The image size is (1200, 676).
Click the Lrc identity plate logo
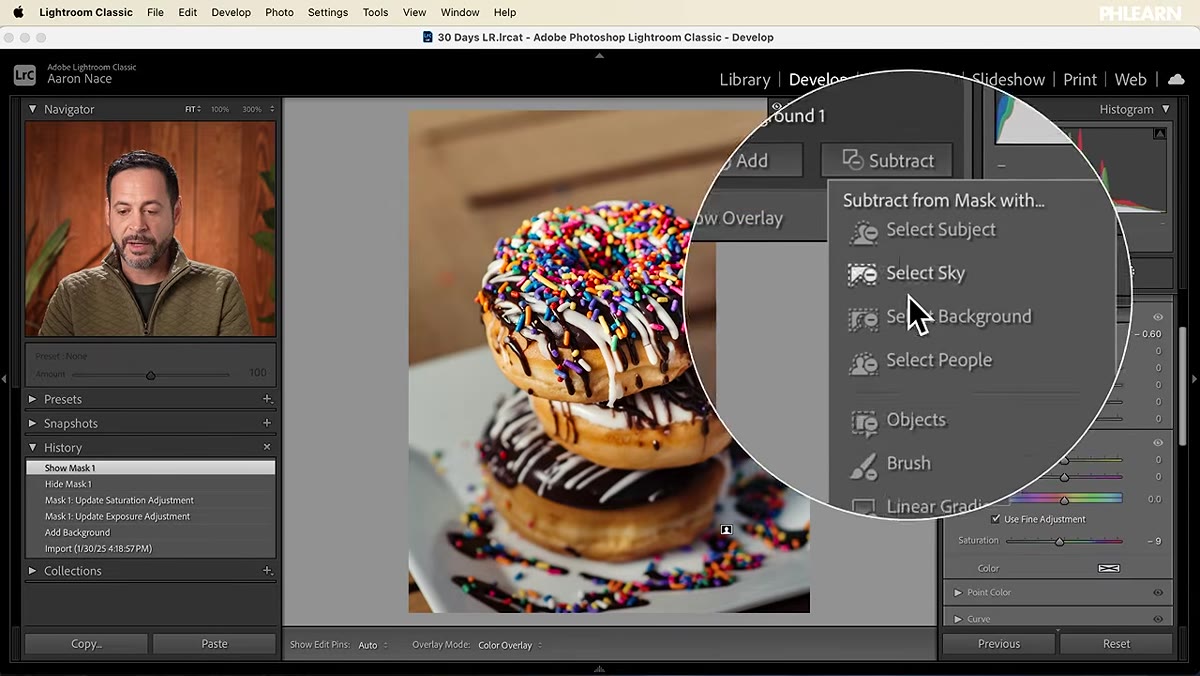25,74
